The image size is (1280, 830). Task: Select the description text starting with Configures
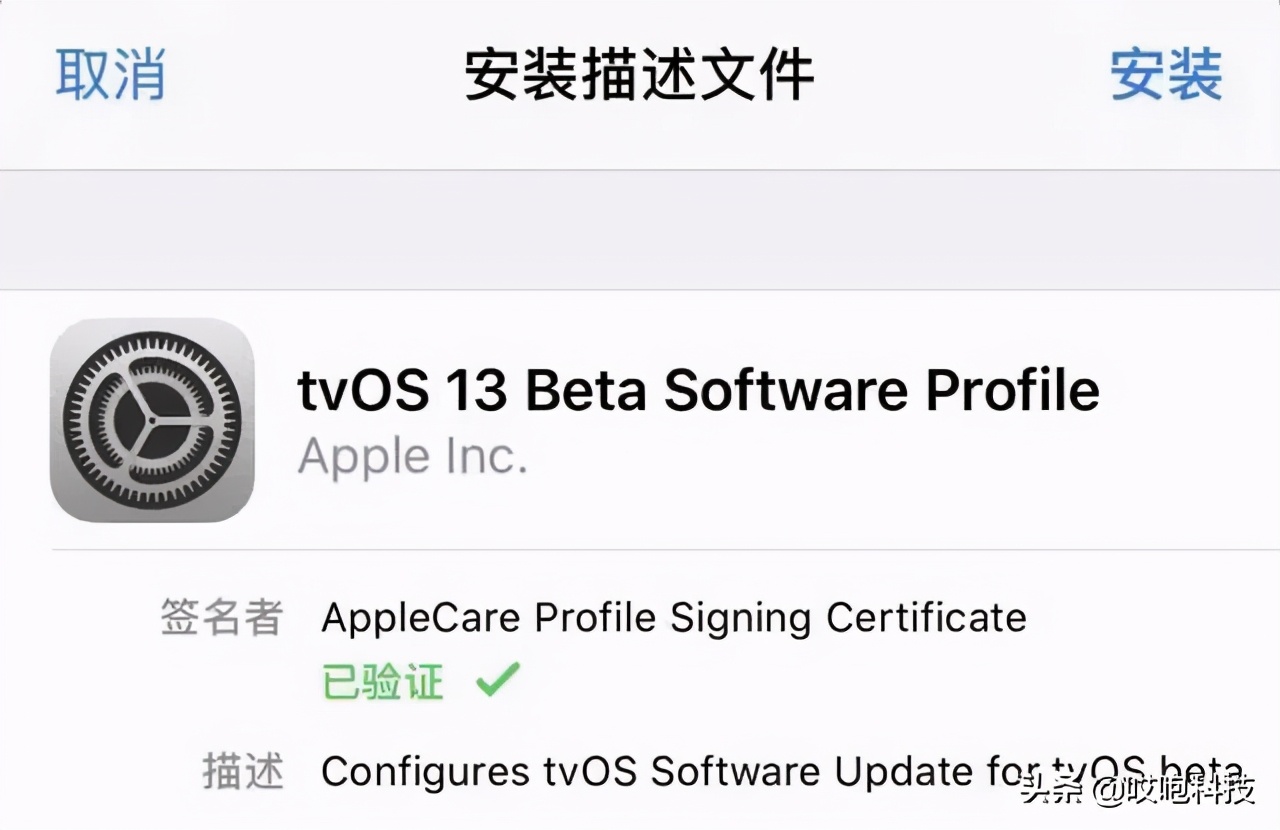coord(660,772)
